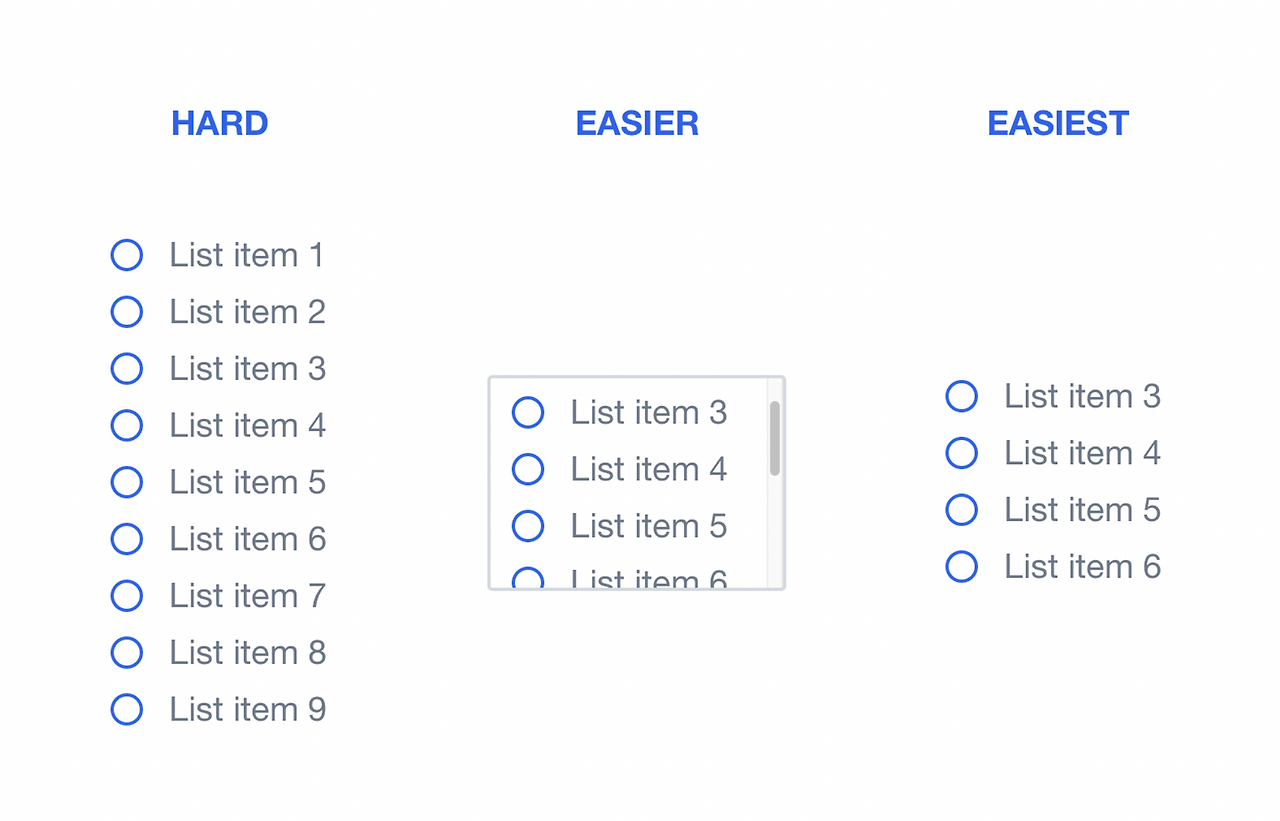Click the scrollbar thumb in the EASIER list

[775, 438]
